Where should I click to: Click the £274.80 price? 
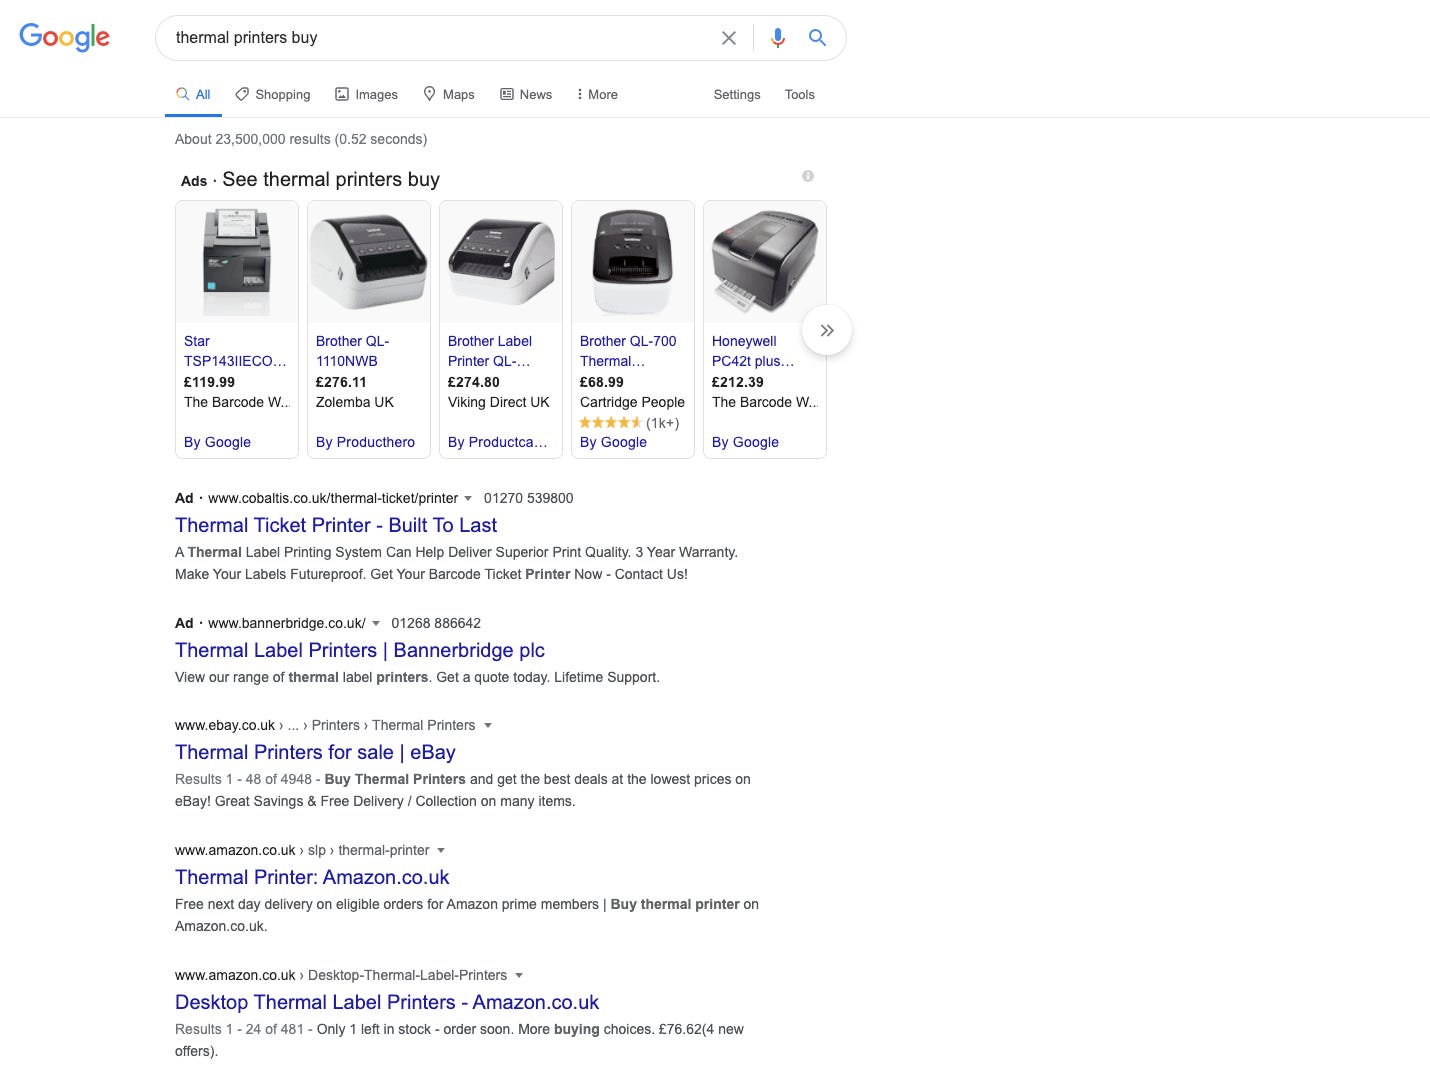click(x=474, y=382)
